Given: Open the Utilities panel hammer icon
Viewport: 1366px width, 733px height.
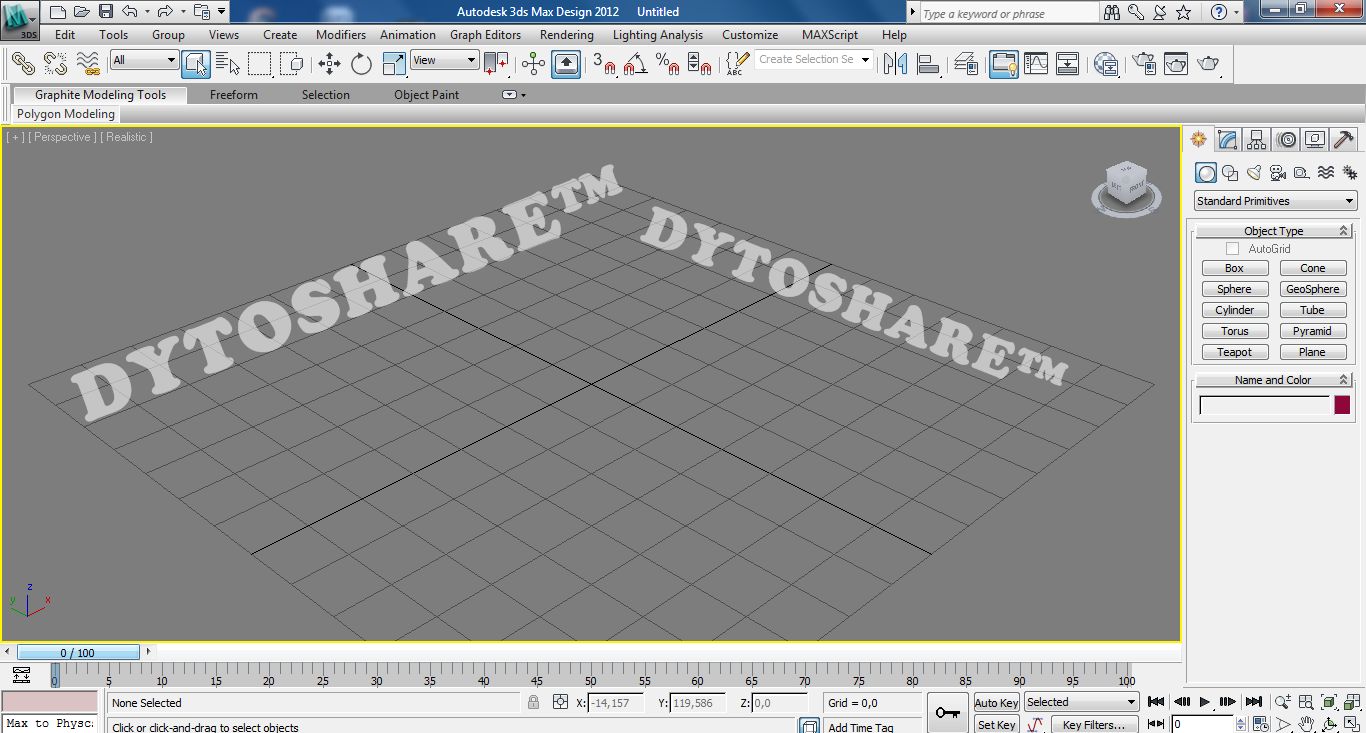Looking at the screenshot, I should pyautogui.click(x=1344, y=140).
